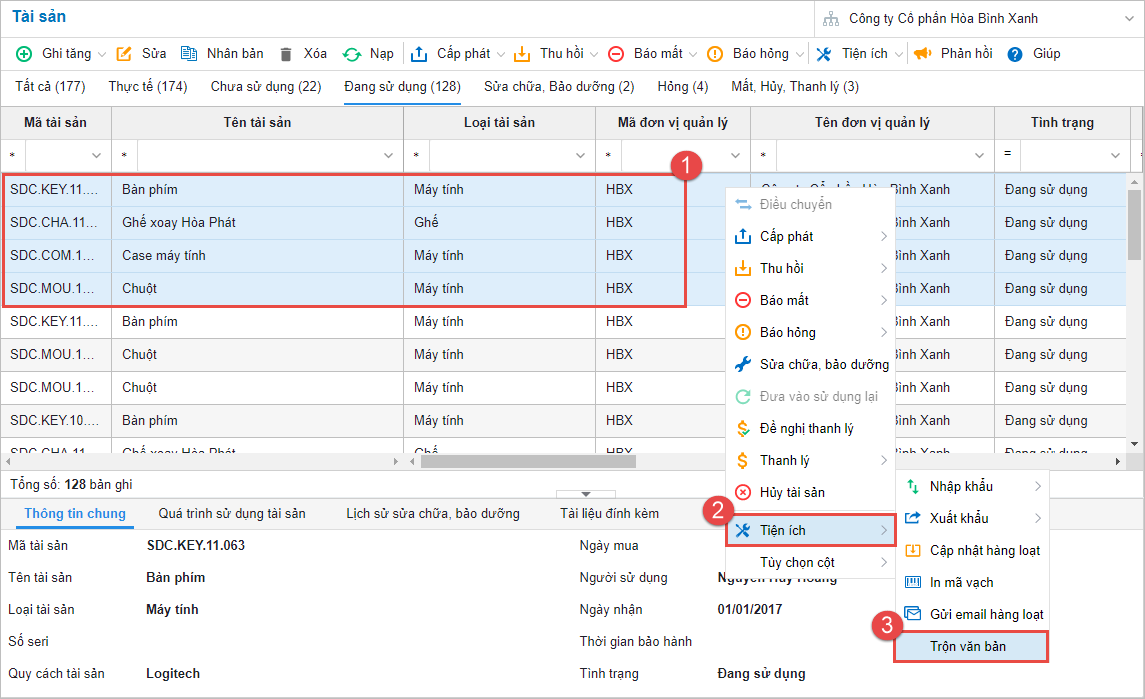This screenshot has height=699, width=1145.
Task: Click the Xóa trash icon
Action: pos(286,54)
